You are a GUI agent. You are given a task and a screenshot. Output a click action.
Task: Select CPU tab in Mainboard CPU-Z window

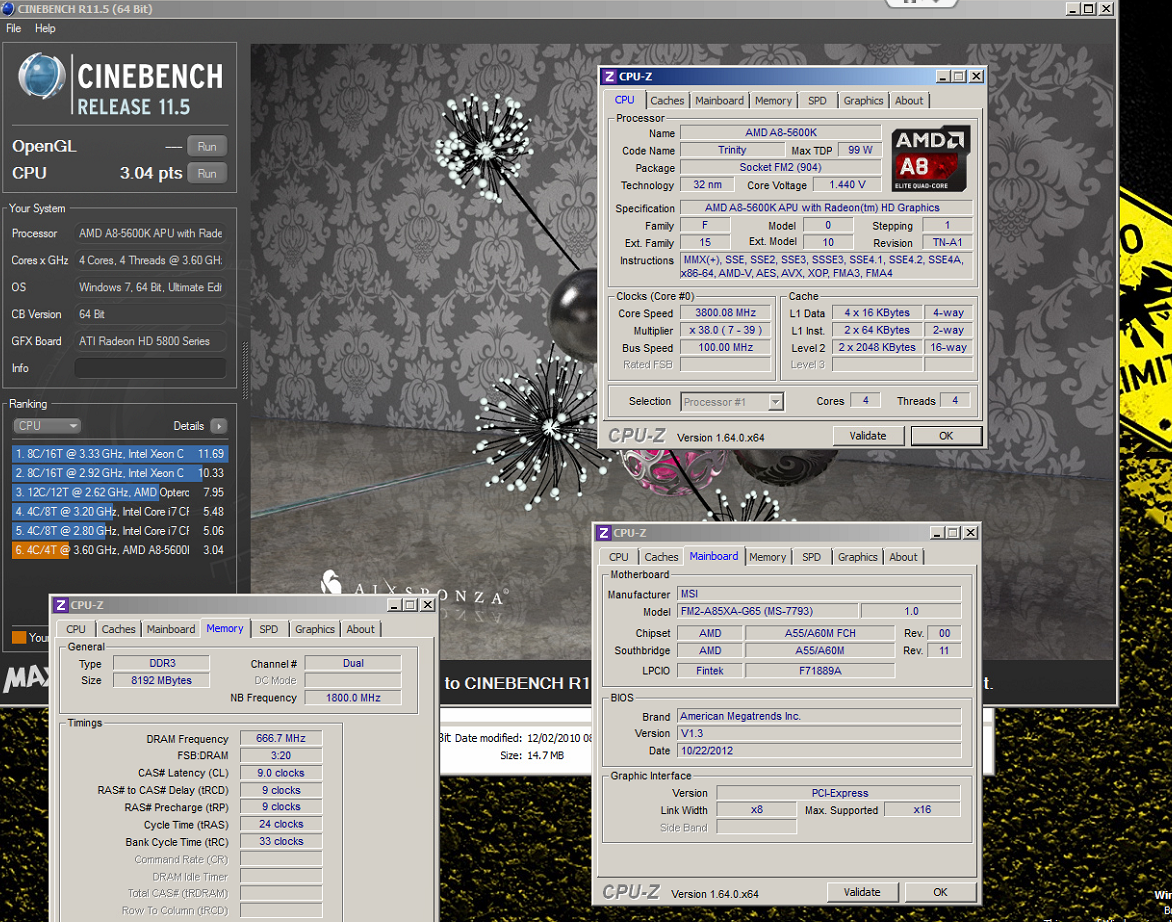point(619,557)
